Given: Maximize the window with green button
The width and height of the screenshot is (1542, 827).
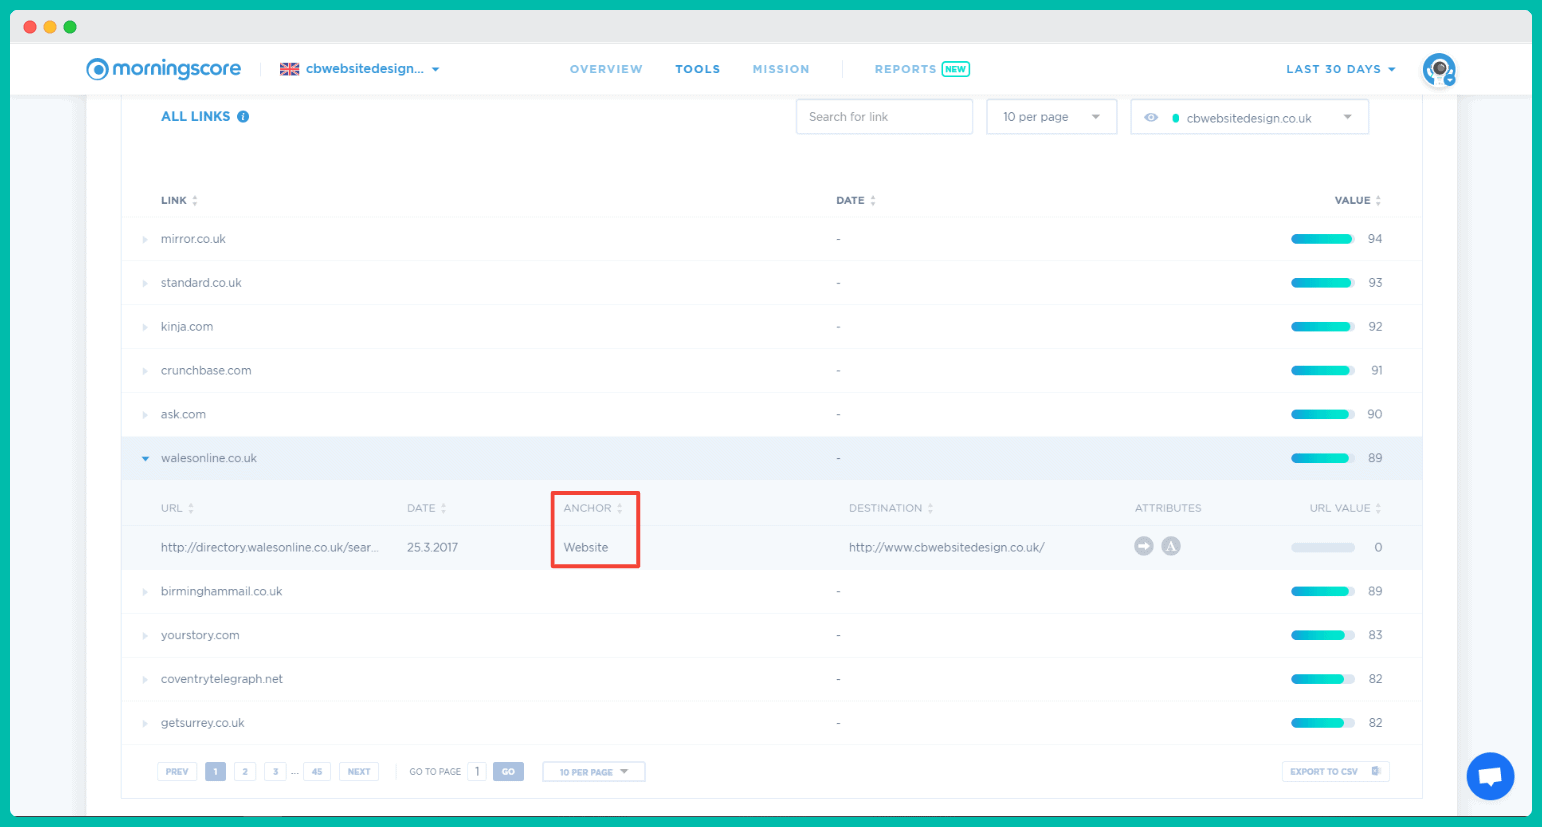Looking at the screenshot, I should tap(70, 27).
